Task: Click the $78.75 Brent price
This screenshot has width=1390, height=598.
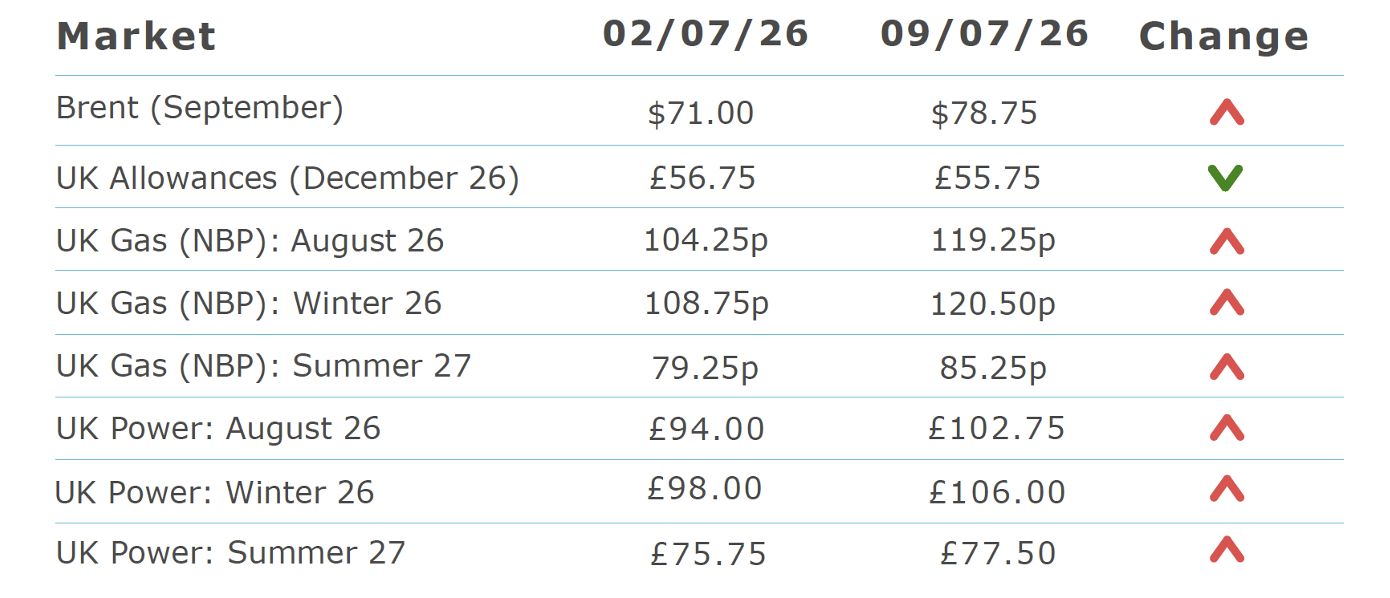Action: pyautogui.click(x=984, y=113)
